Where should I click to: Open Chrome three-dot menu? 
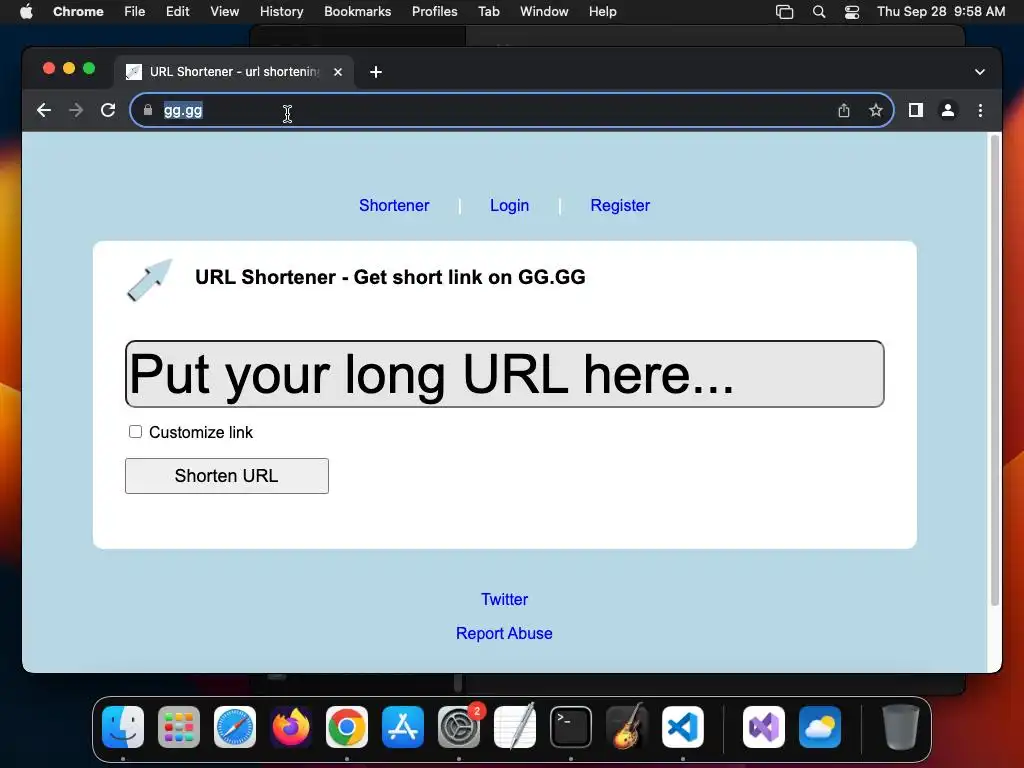point(980,110)
